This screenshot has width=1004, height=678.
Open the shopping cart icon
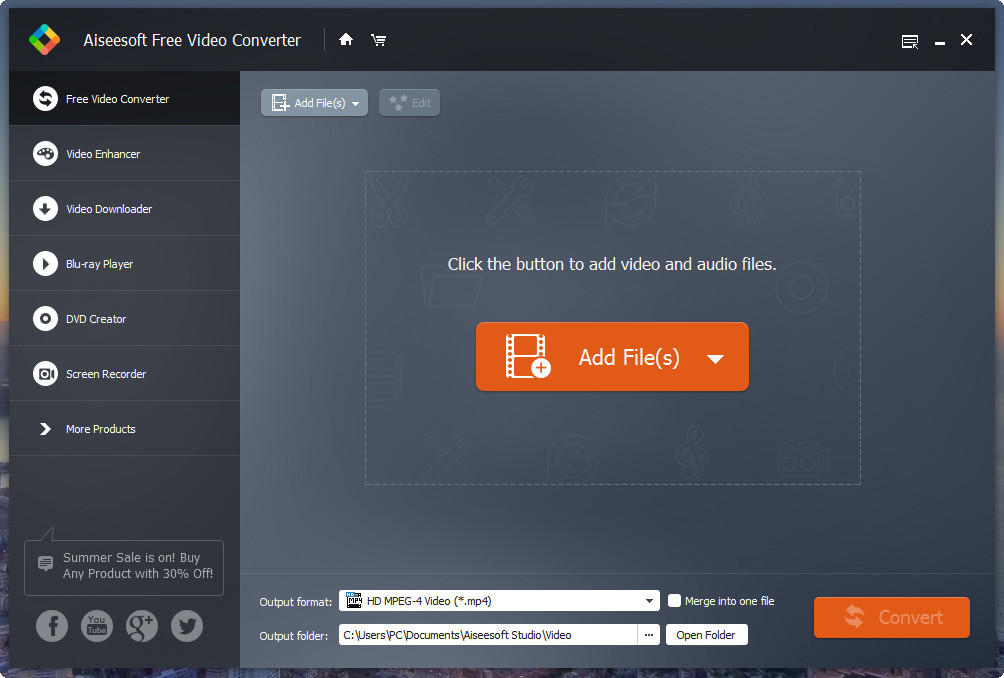[x=378, y=40]
